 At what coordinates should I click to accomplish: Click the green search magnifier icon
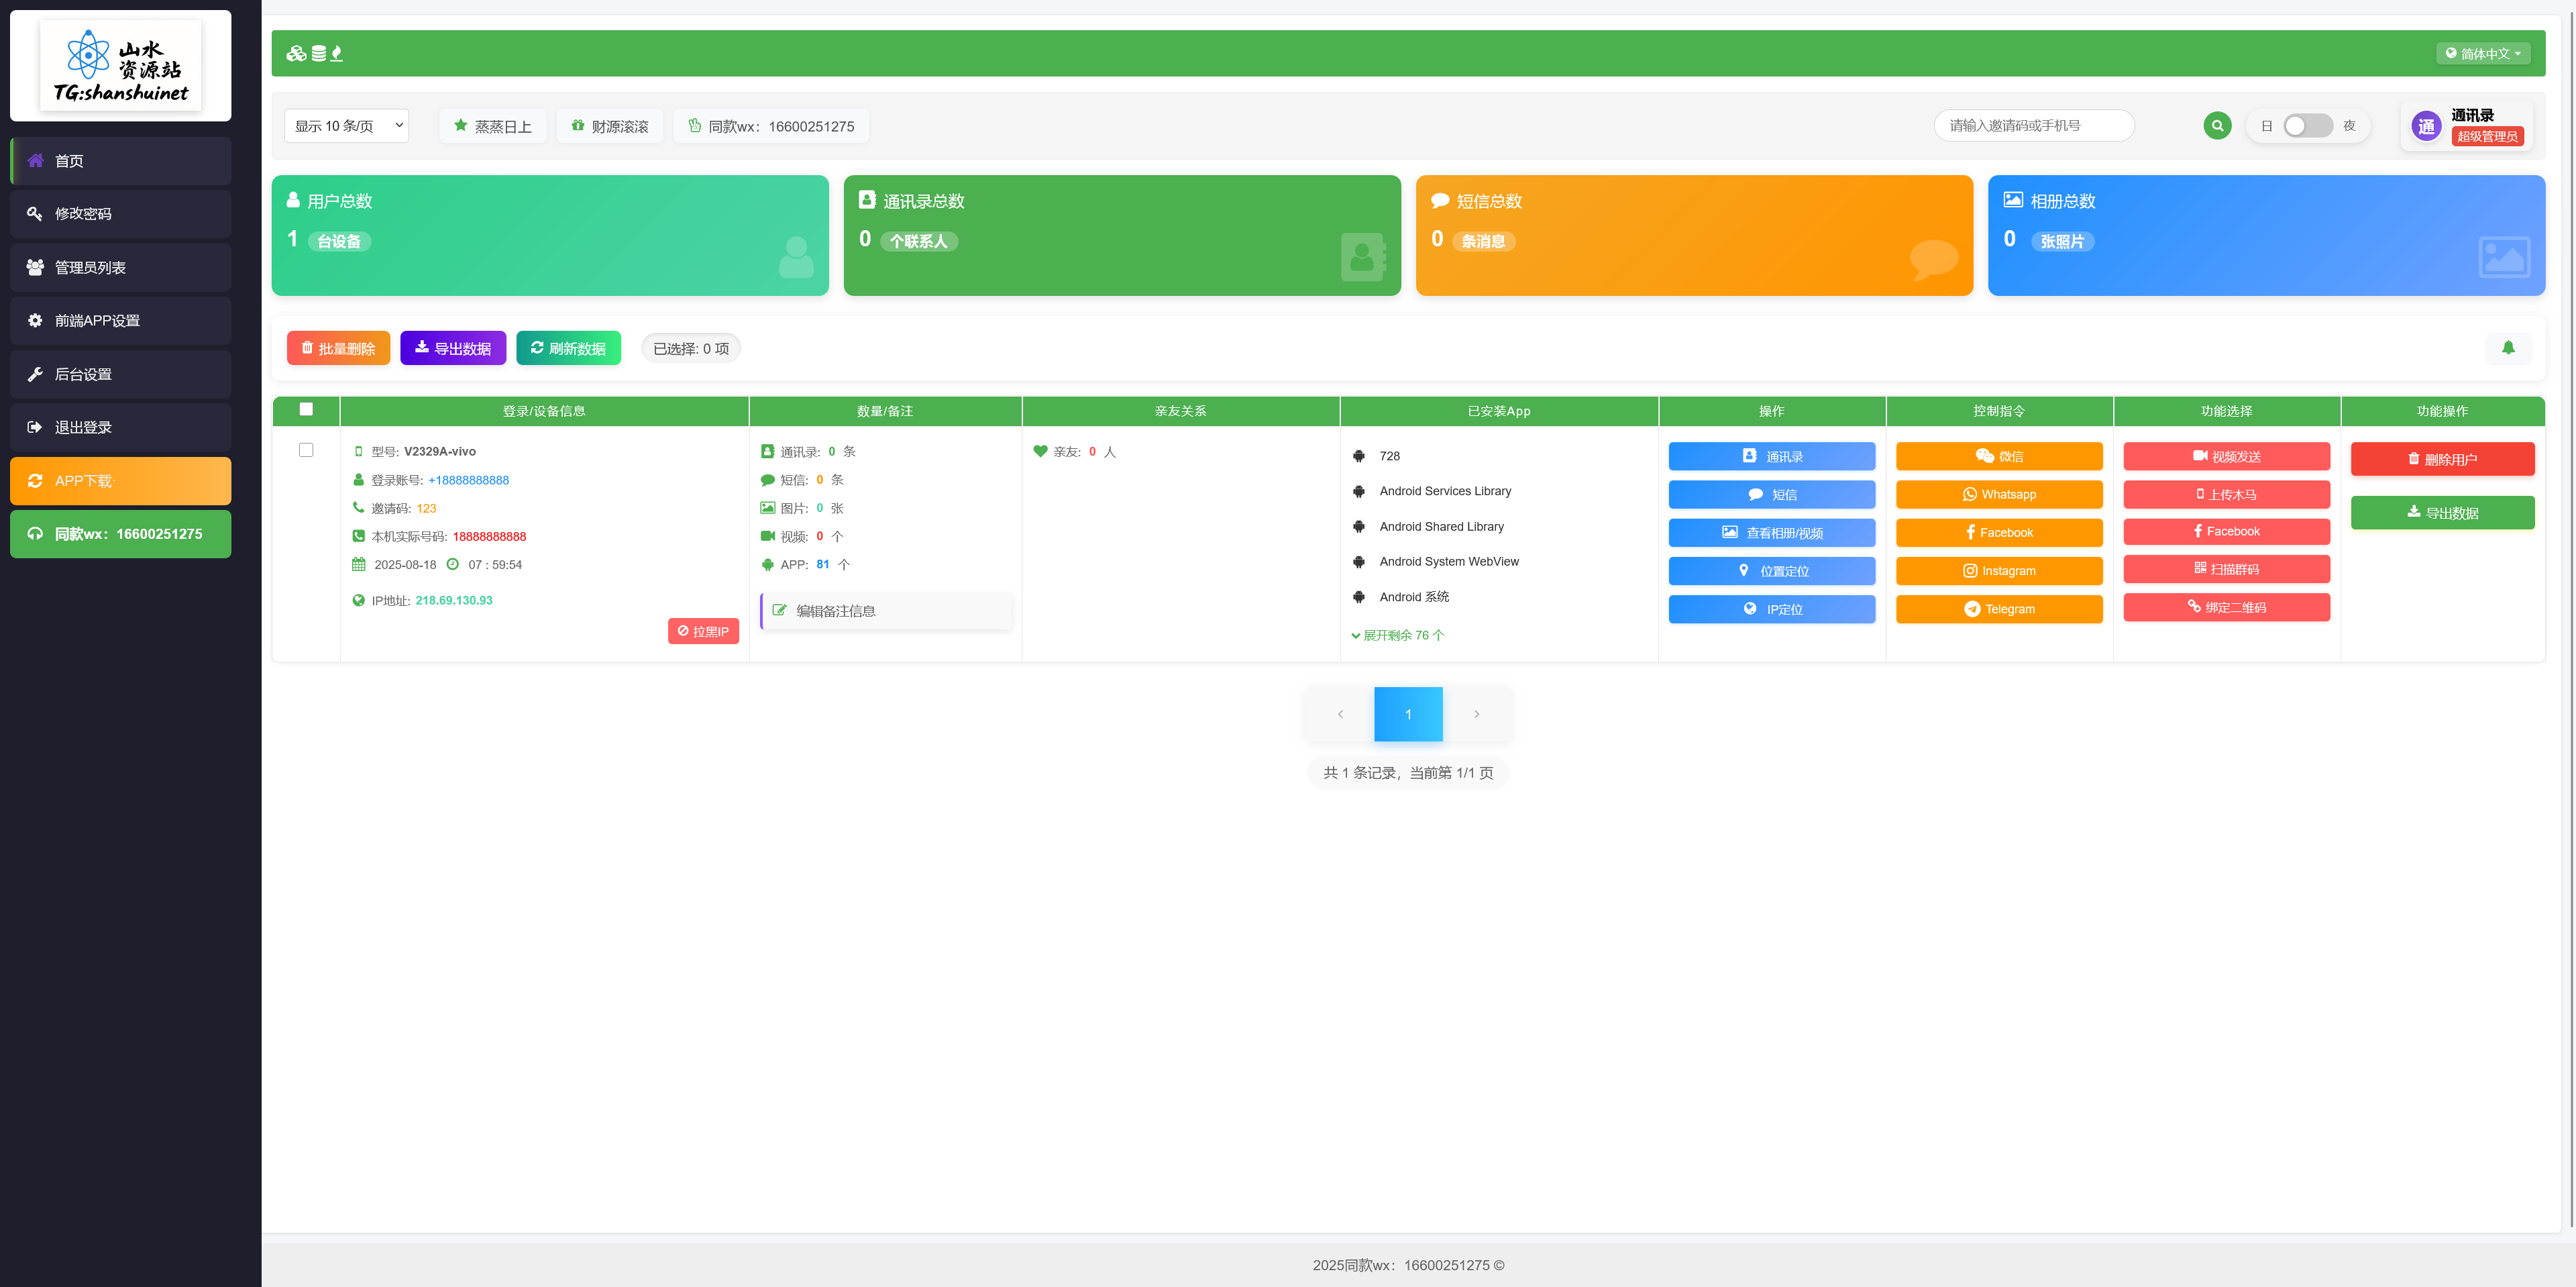coord(2216,126)
